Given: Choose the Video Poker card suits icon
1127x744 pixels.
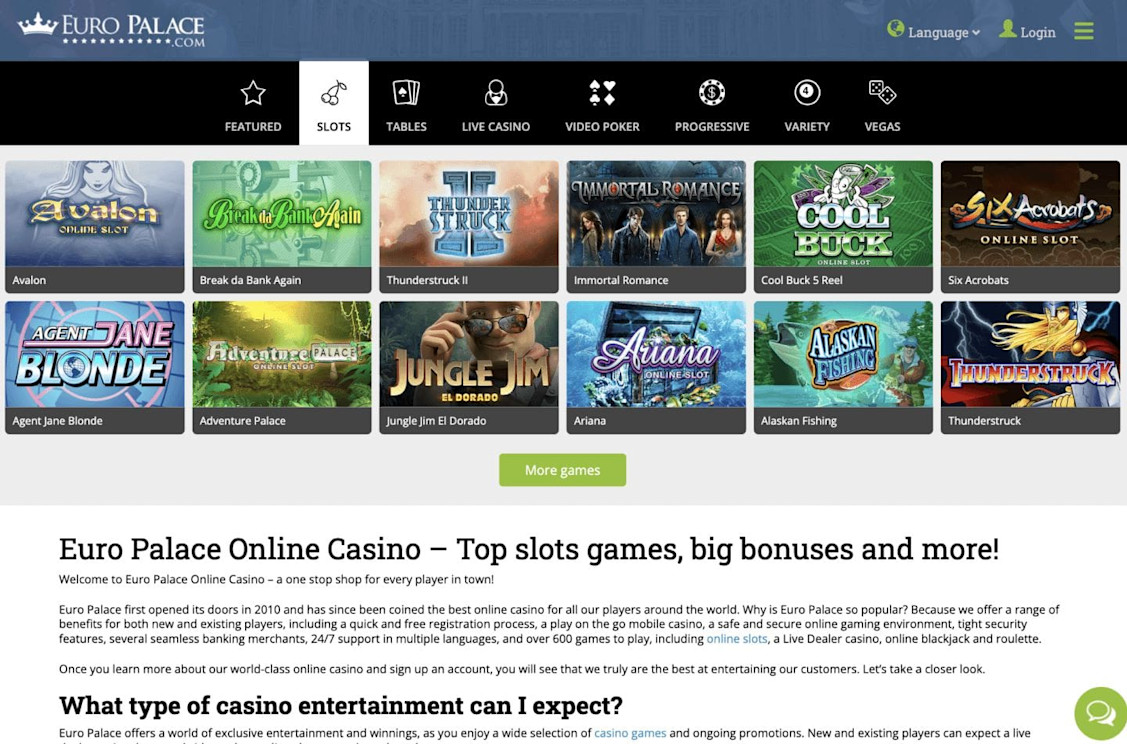Looking at the screenshot, I should point(602,93).
